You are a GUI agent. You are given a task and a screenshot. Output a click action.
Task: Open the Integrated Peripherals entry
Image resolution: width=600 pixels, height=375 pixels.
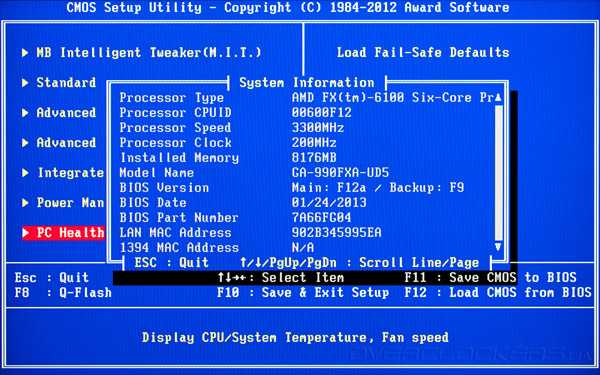pyautogui.click(x=70, y=173)
